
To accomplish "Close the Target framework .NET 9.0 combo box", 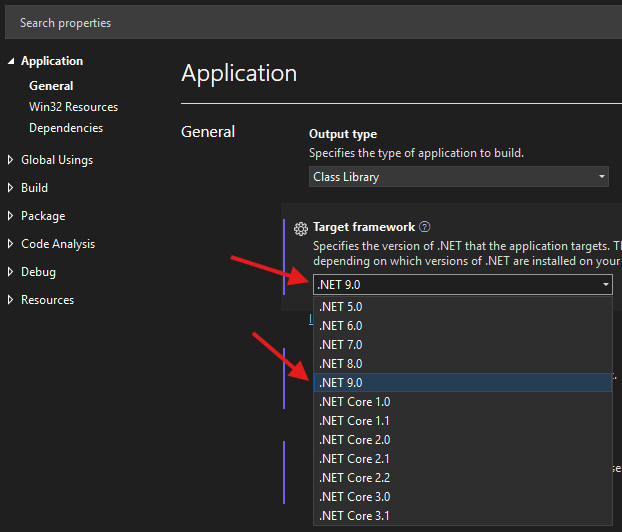I will click(463, 284).
